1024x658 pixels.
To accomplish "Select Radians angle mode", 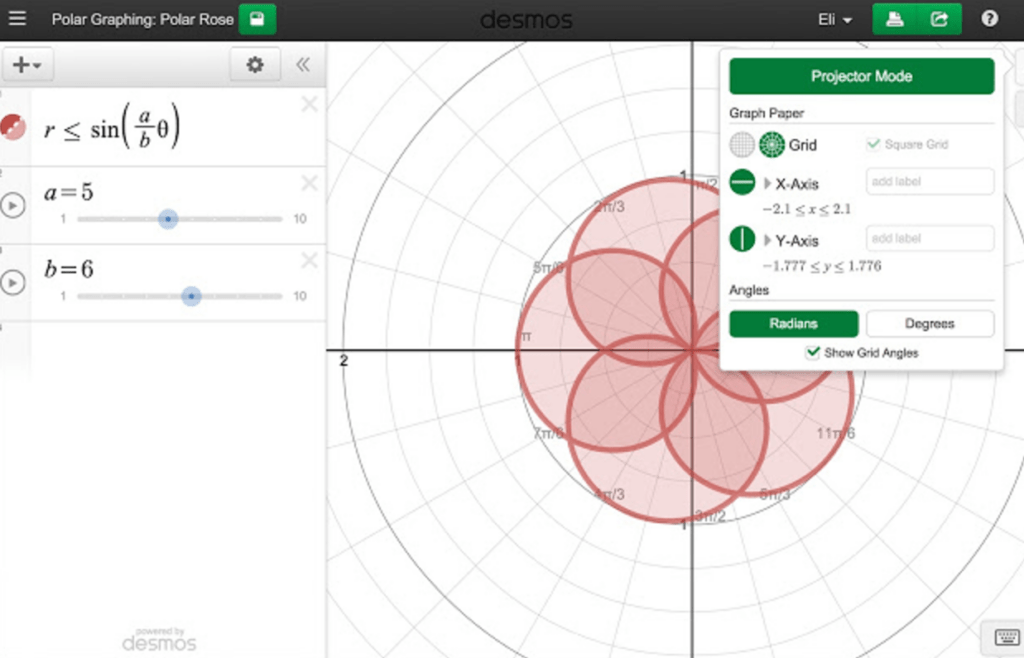I will [793, 324].
